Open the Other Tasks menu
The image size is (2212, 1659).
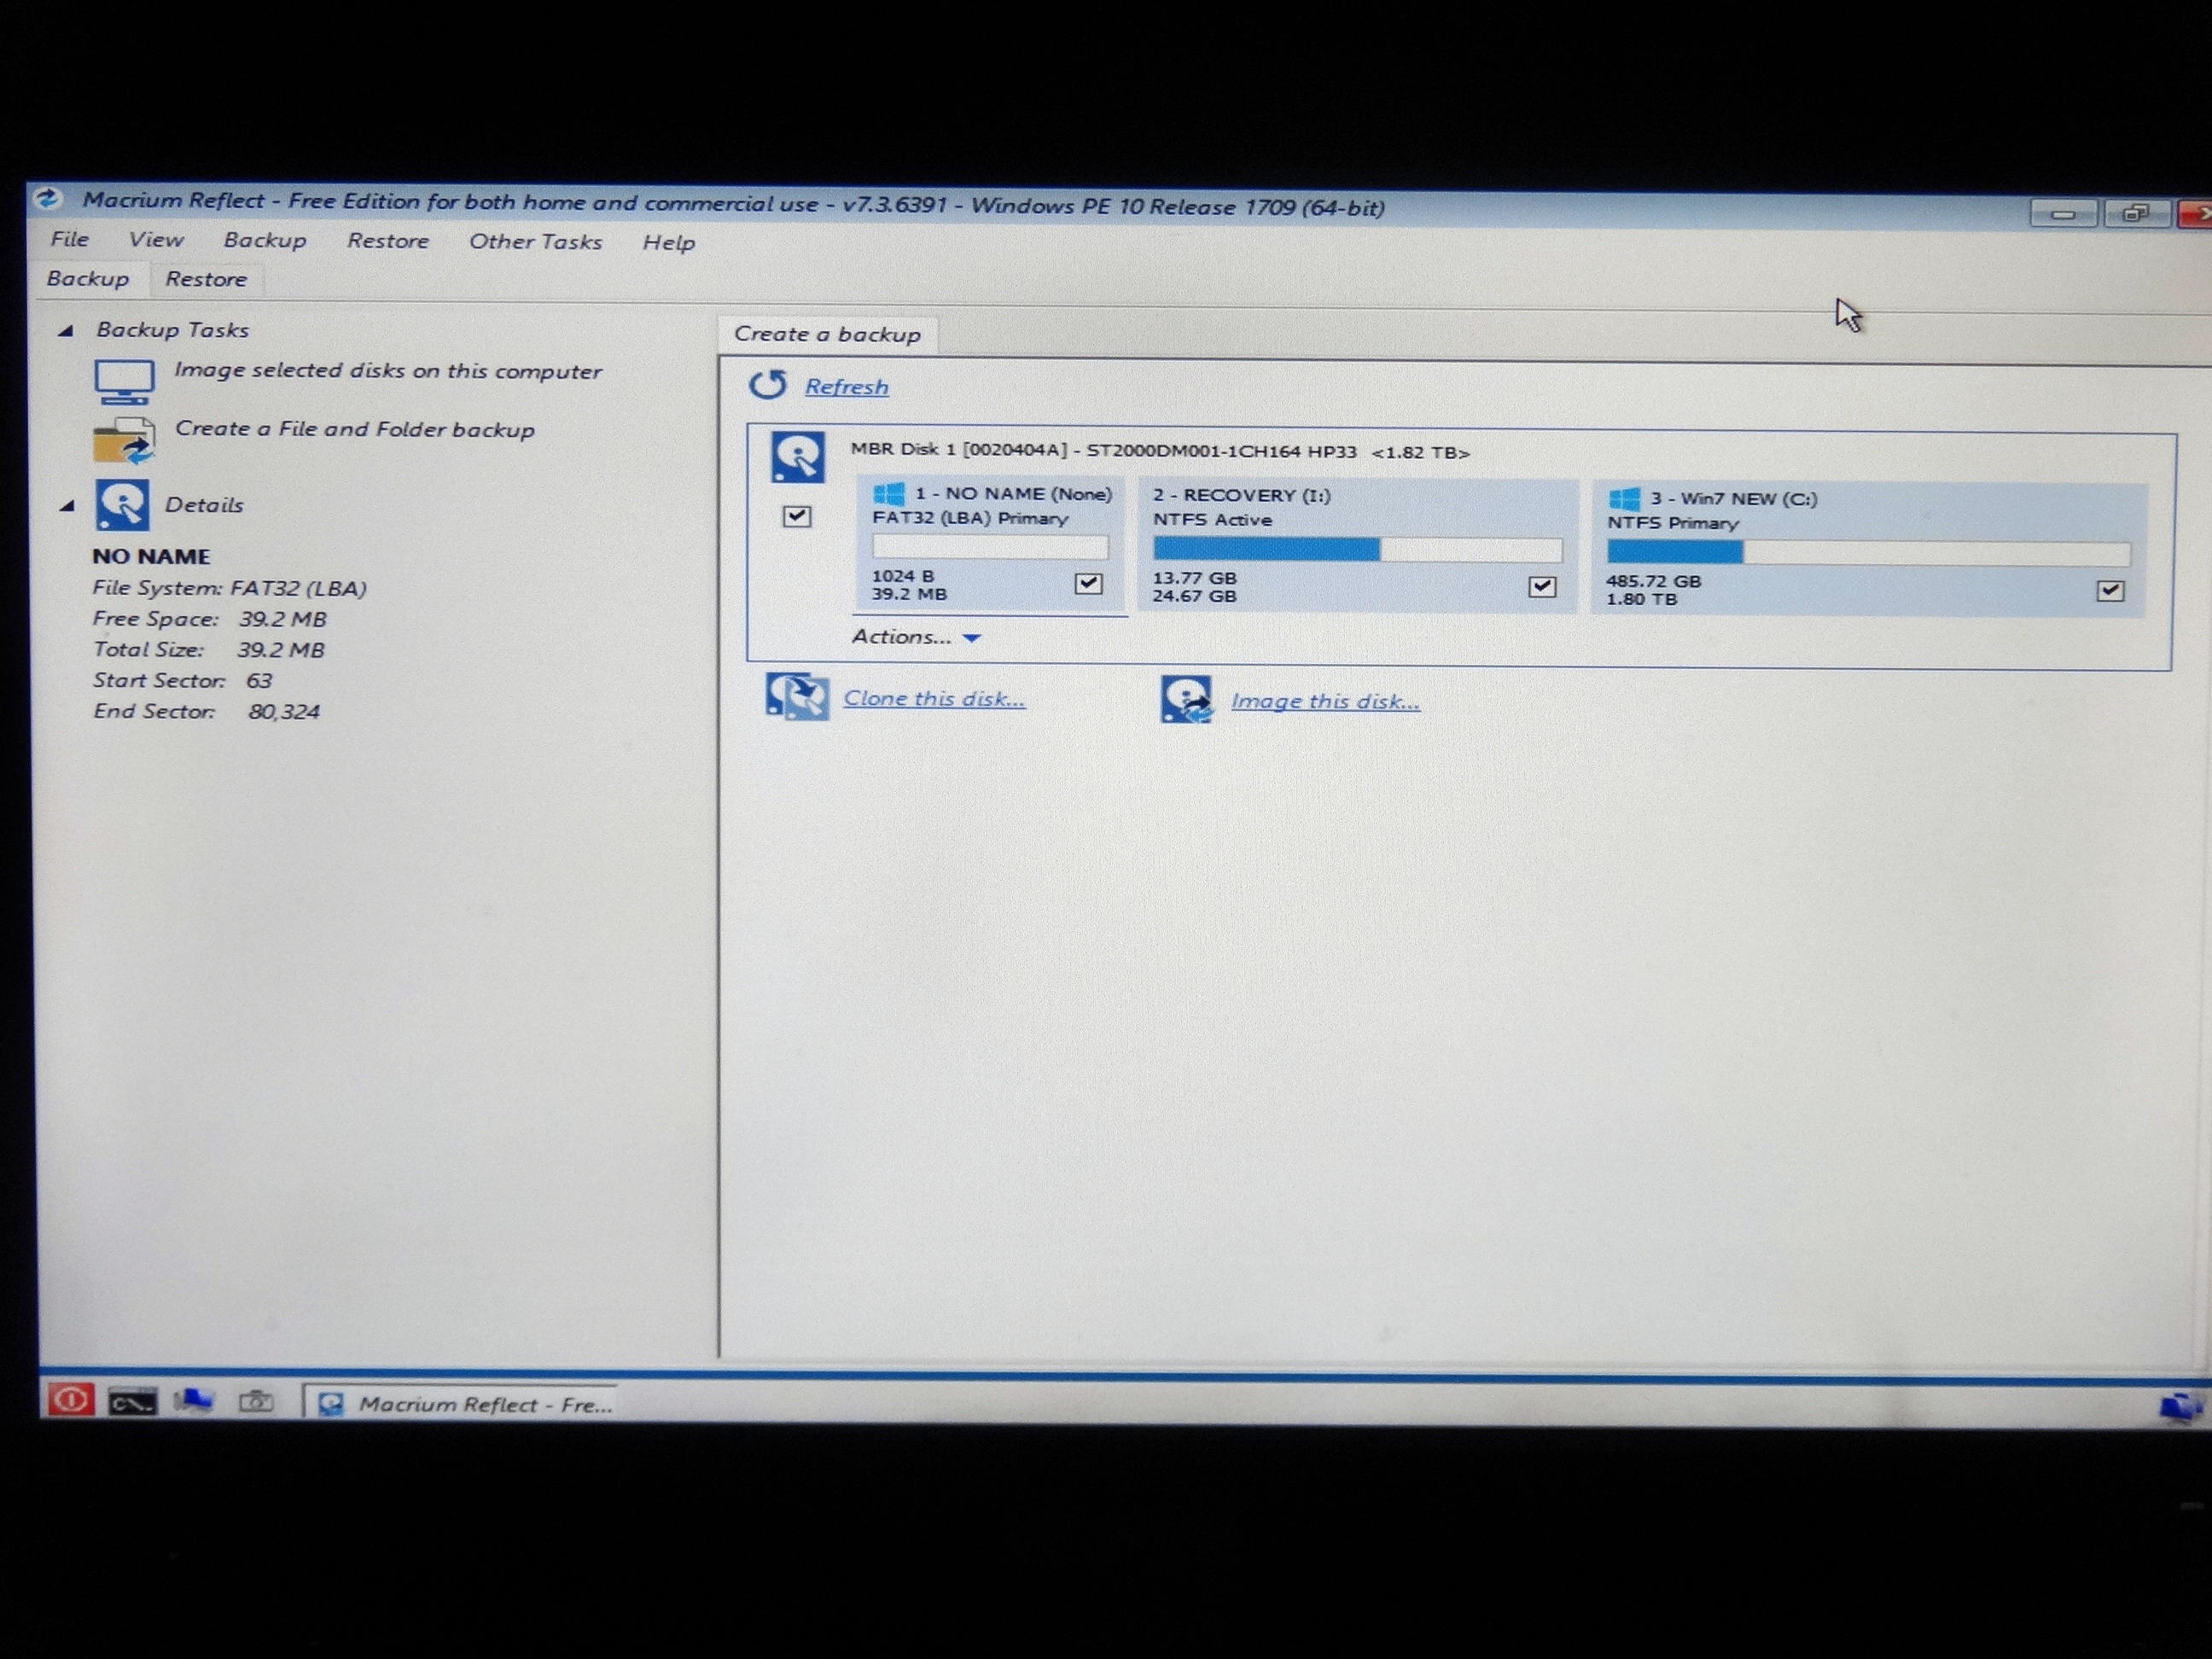(536, 242)
